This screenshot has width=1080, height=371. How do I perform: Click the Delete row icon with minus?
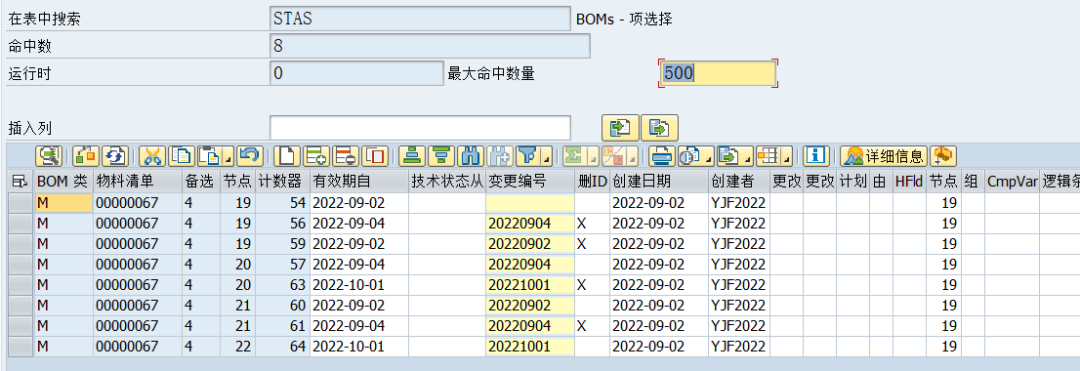pos(346,156)
